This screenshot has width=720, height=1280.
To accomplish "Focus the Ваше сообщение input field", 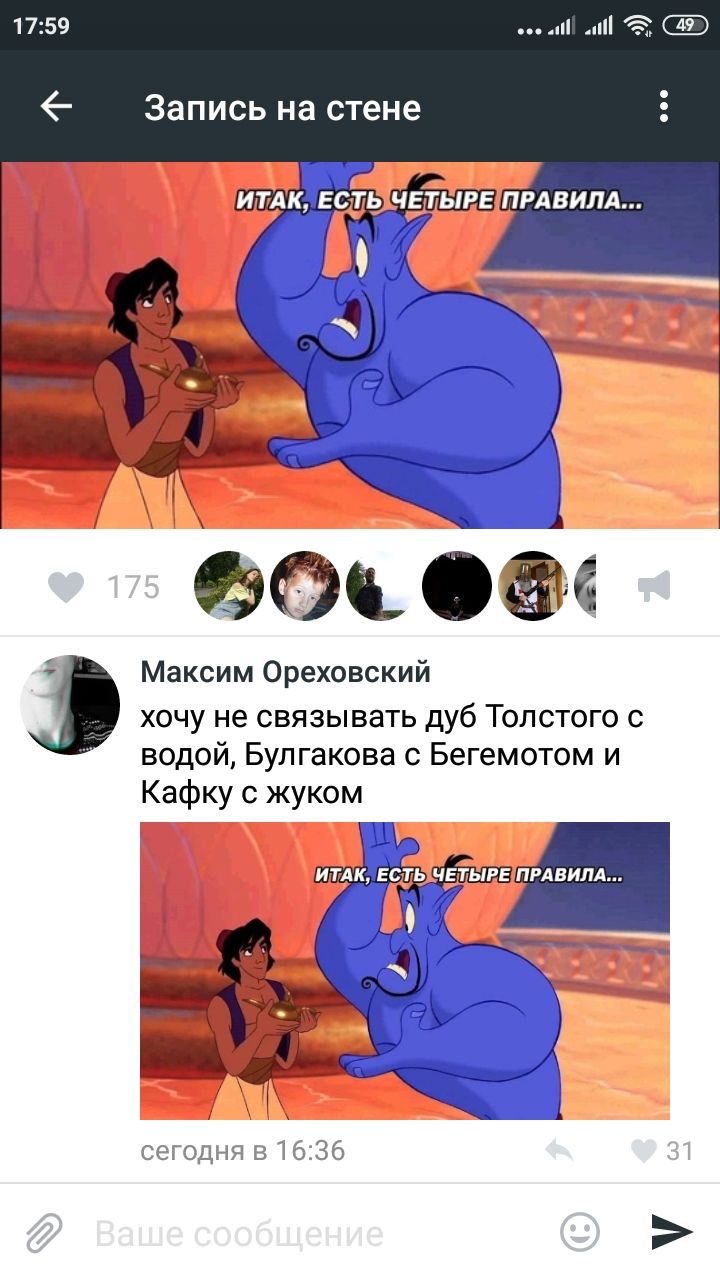I will tap(320, 1234).
